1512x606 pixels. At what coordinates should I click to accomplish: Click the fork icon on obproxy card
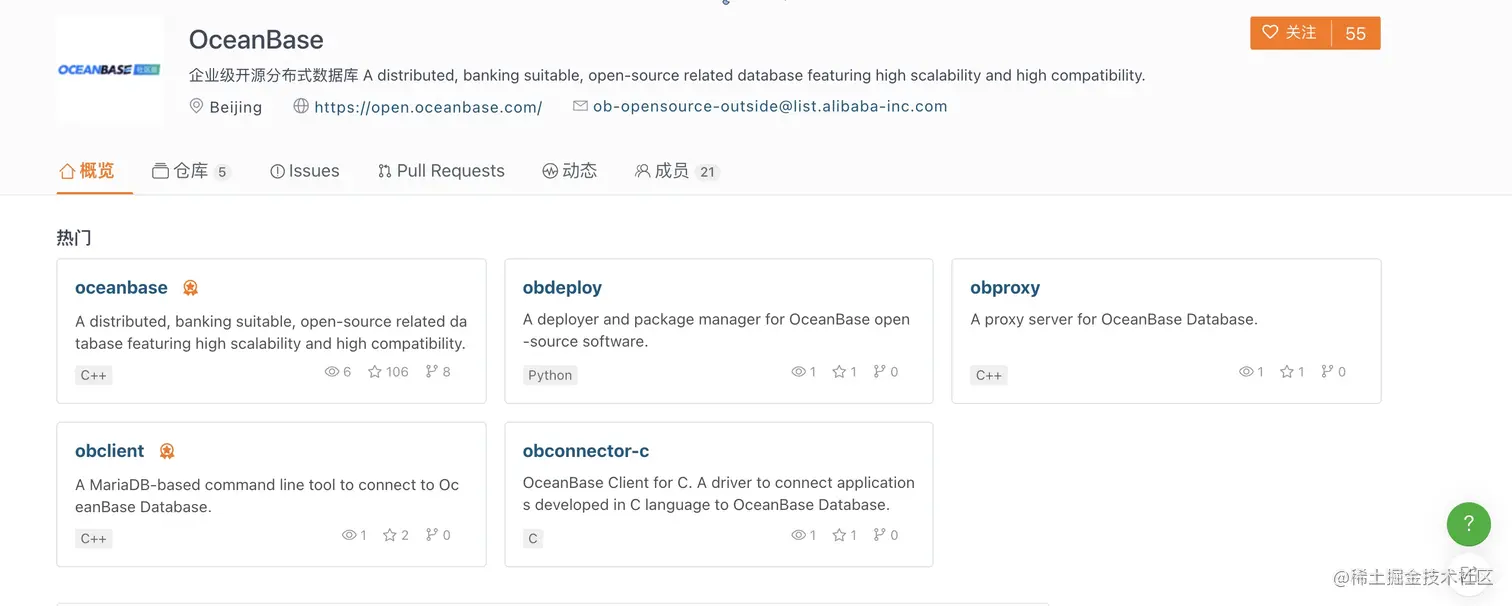1327,372
